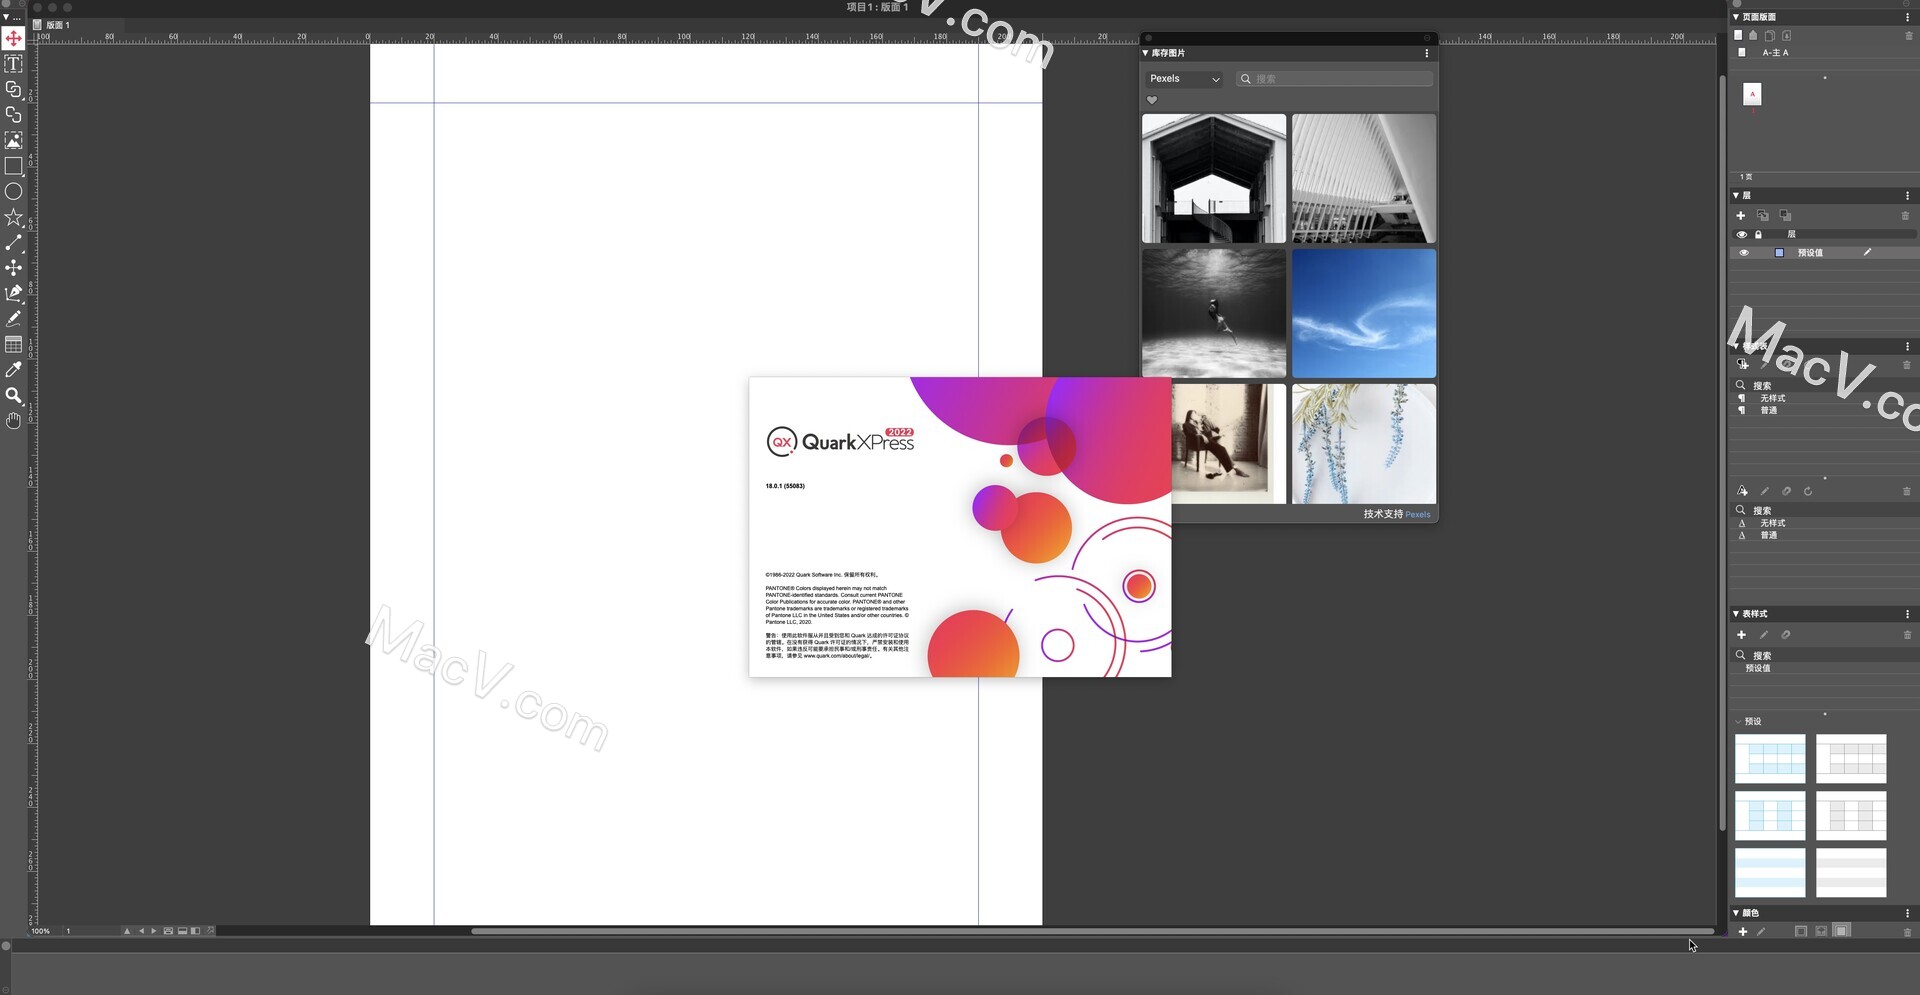
Task: Select the blue sky stock image thumbnail
Action: (x=1363, y=313)
